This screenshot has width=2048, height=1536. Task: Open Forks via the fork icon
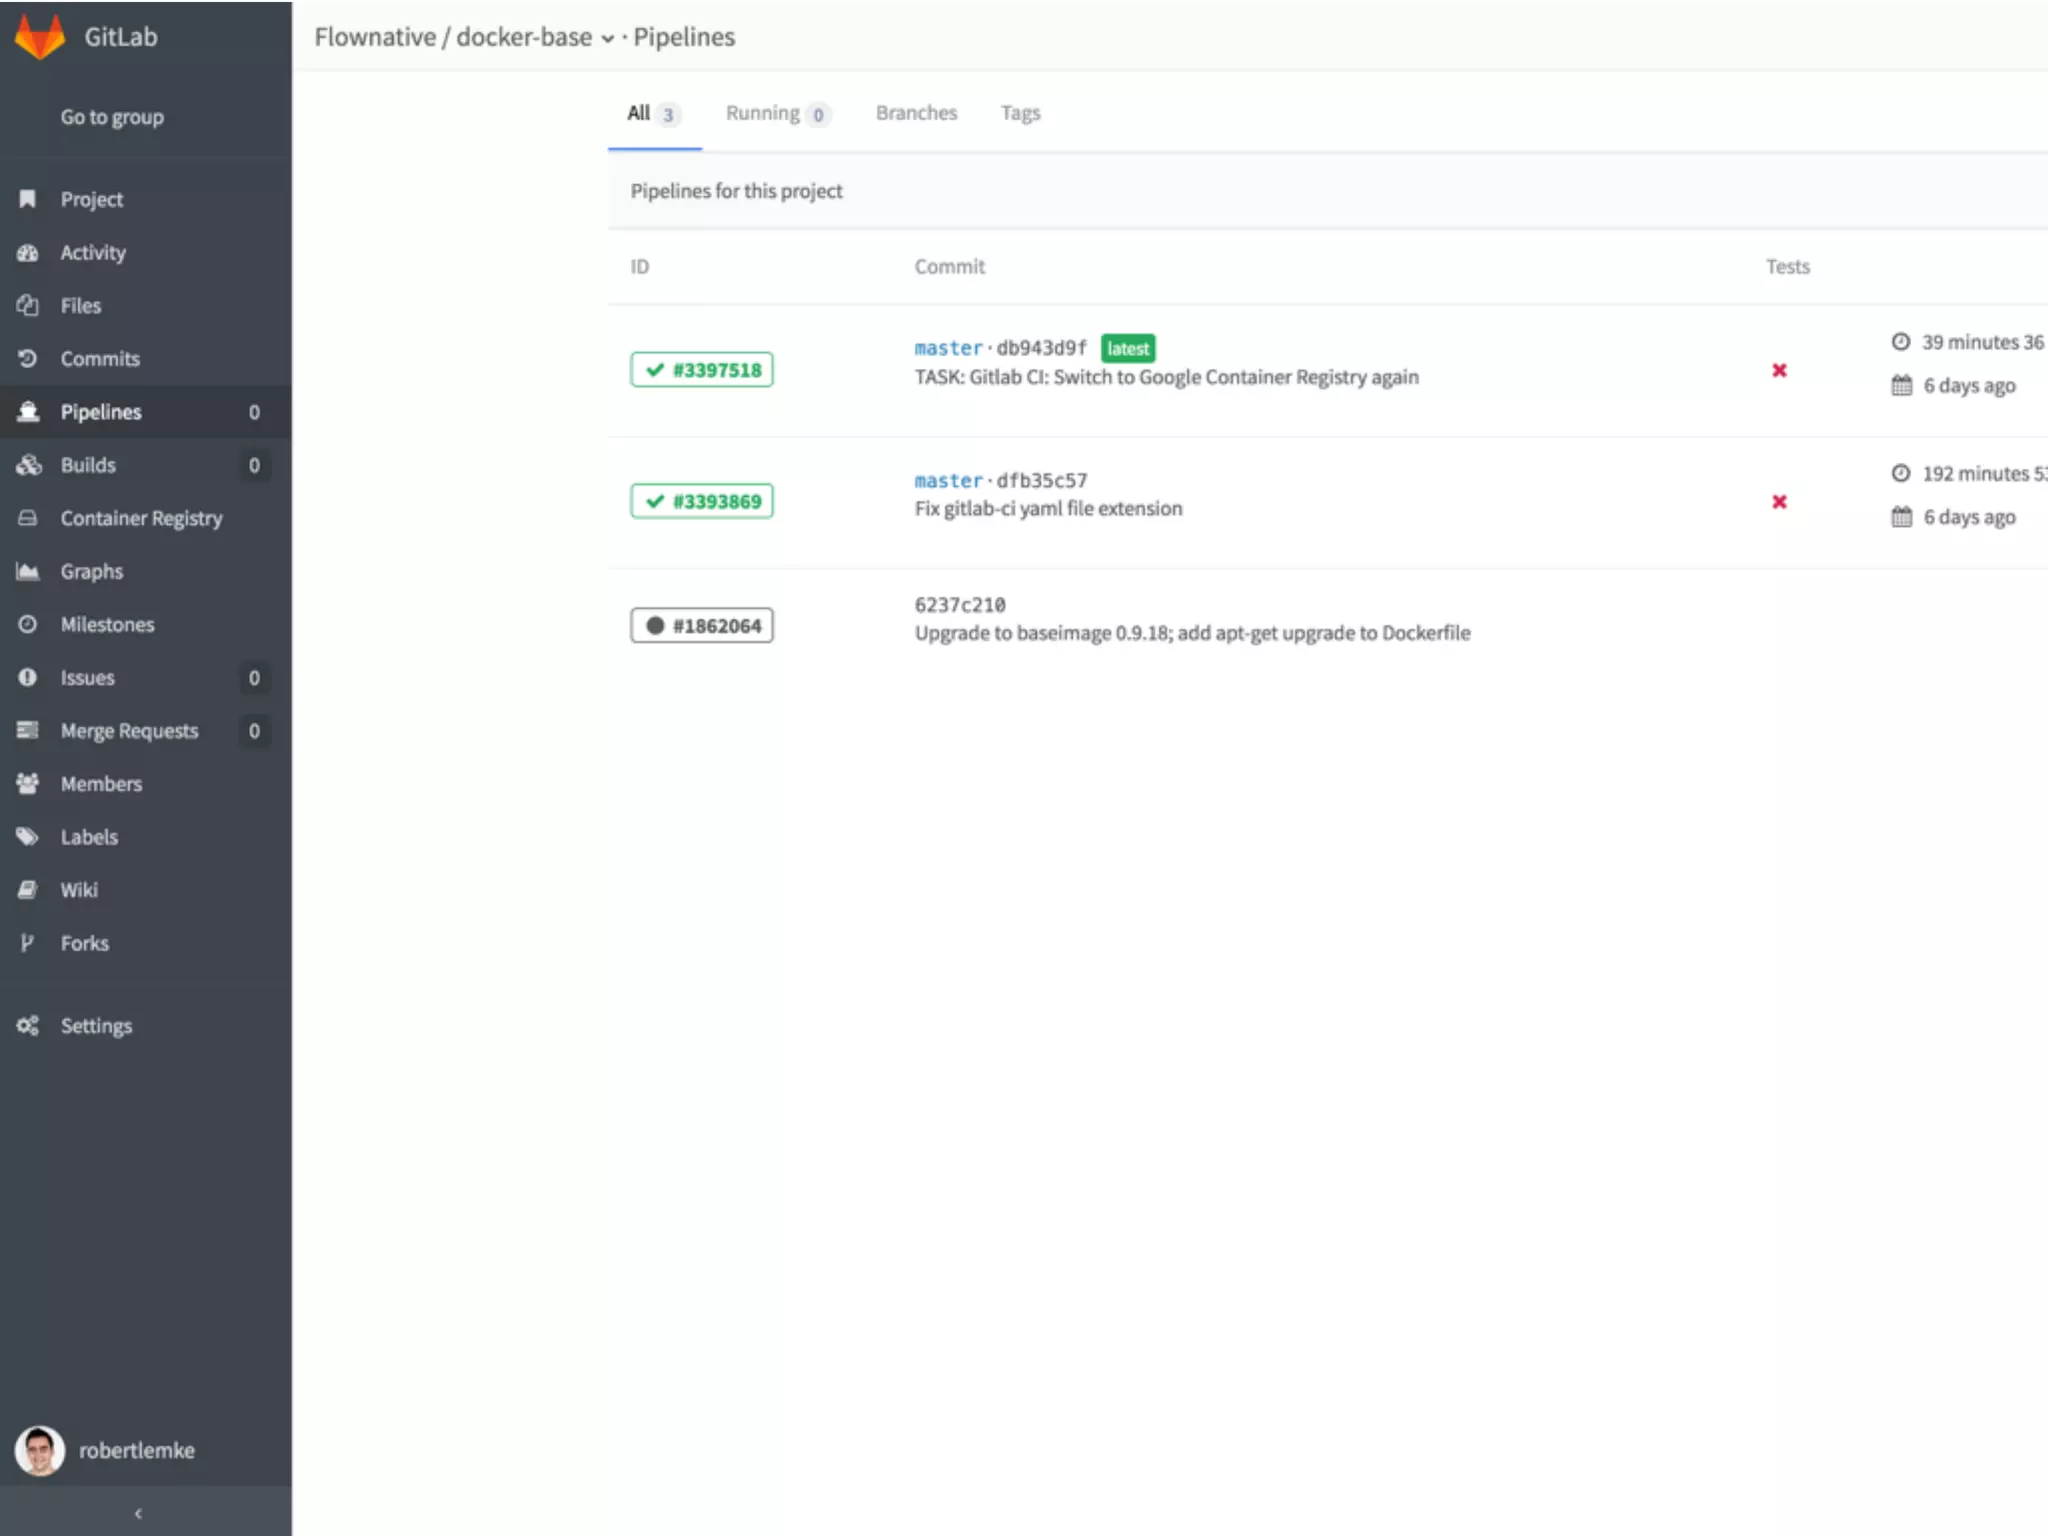click(28, 943)
